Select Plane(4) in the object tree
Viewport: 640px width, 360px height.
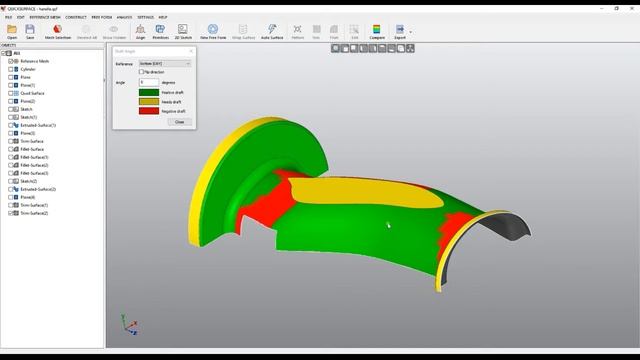(28, 198)
